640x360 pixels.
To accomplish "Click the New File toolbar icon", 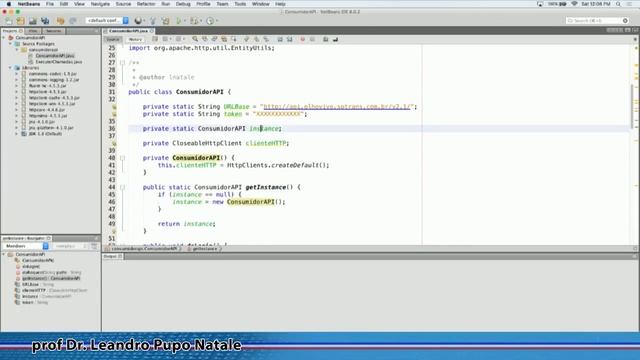I will 9,21.
